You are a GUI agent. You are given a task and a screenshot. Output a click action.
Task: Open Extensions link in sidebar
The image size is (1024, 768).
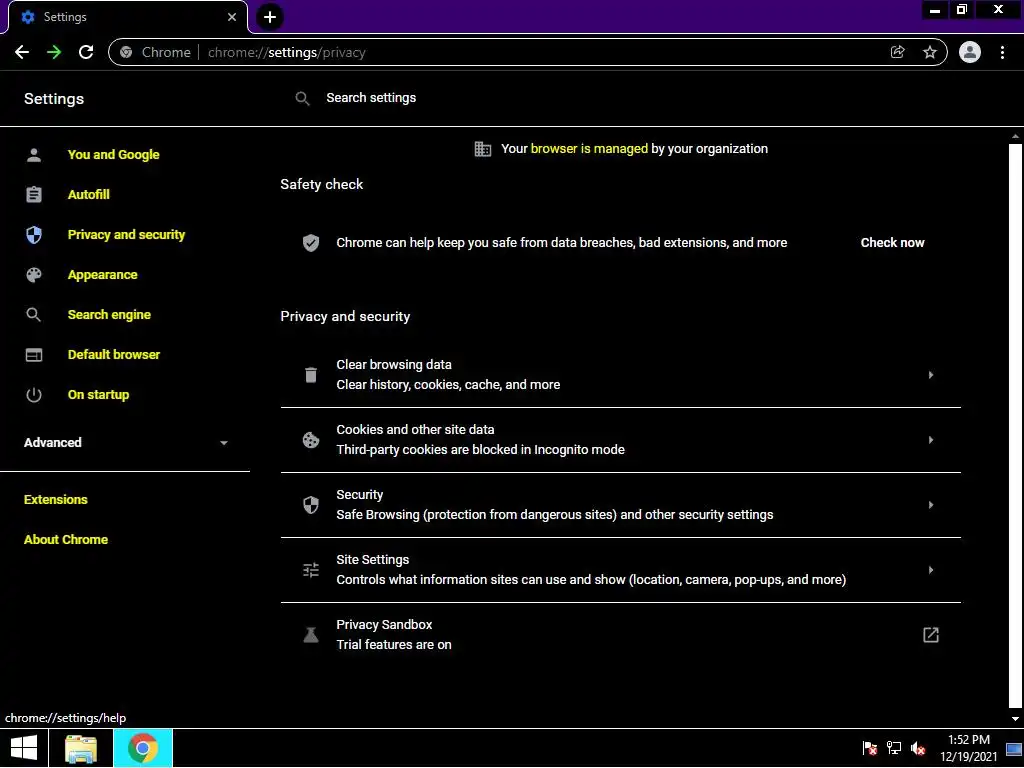click(56, 500)
